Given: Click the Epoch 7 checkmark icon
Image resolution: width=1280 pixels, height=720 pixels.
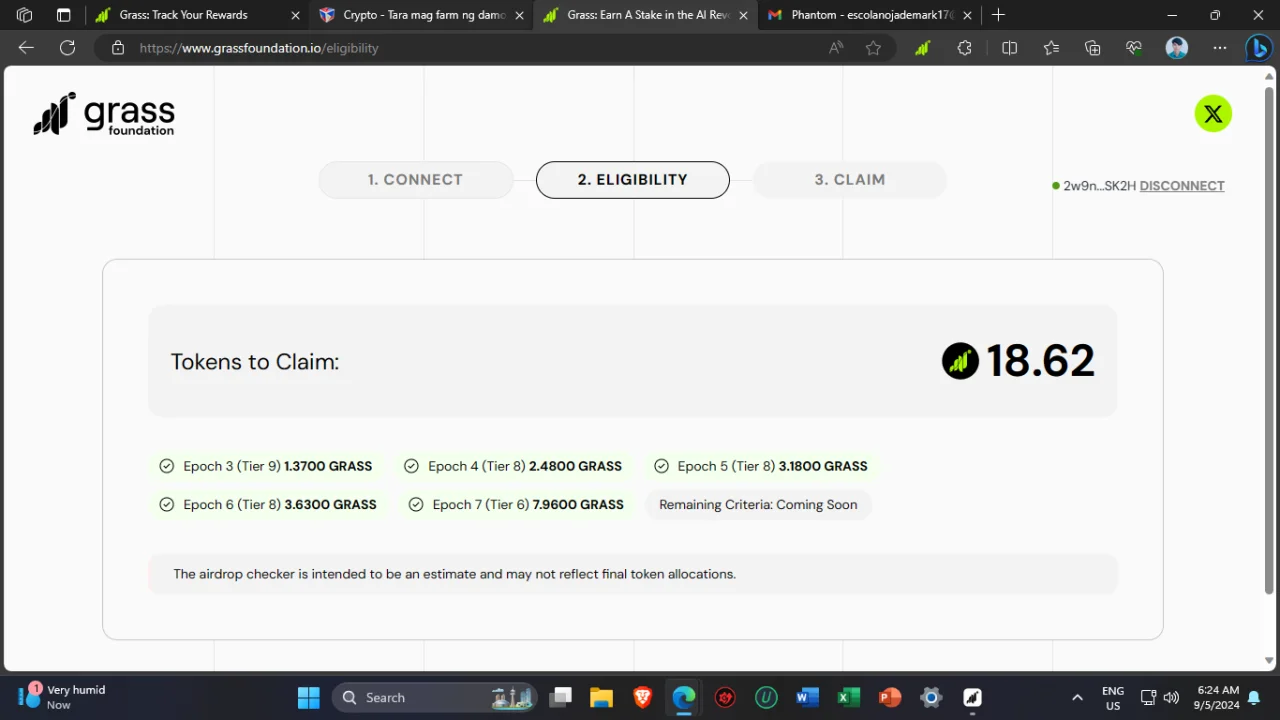Looking at the screenshot, I should [416, 505].
